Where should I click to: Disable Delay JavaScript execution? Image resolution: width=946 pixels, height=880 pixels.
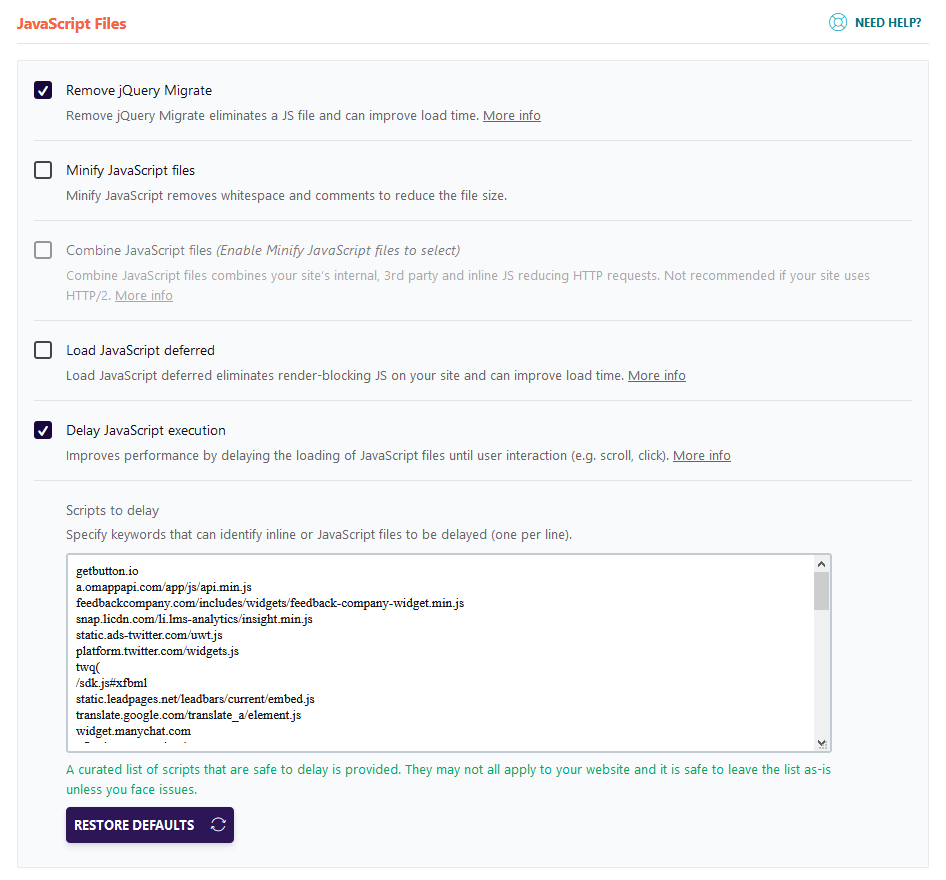[43, 430]
